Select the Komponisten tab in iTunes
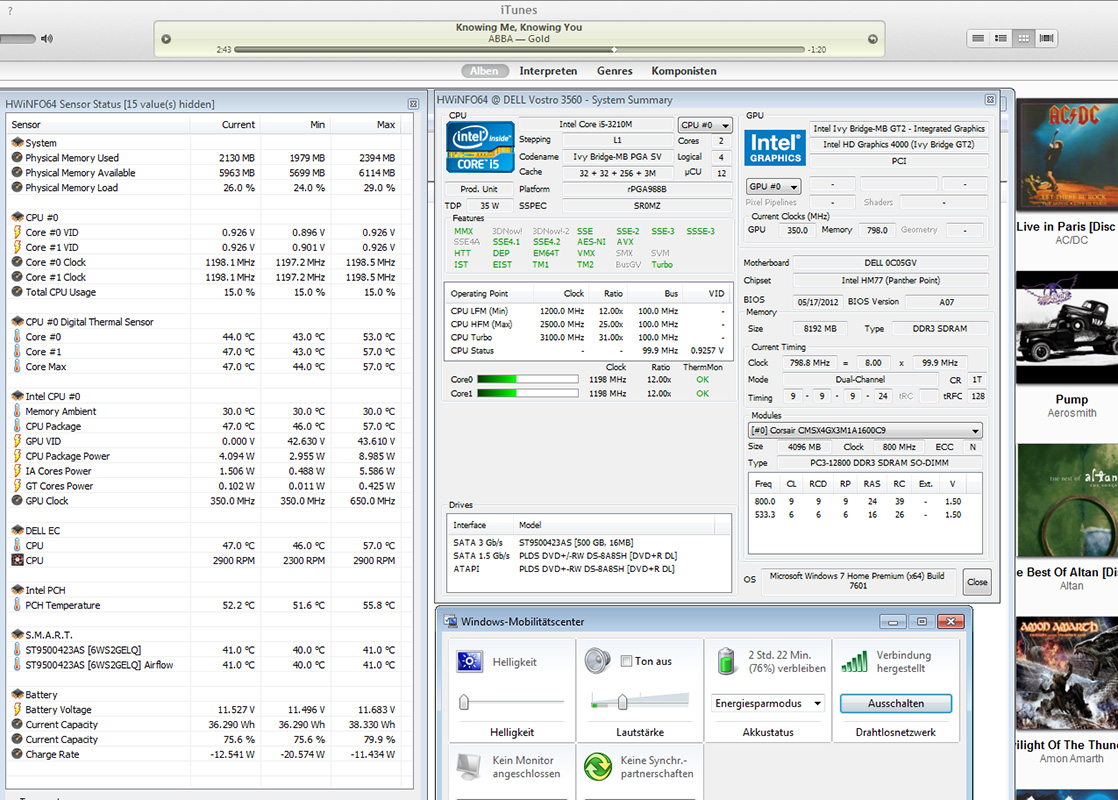 point(684,71)
